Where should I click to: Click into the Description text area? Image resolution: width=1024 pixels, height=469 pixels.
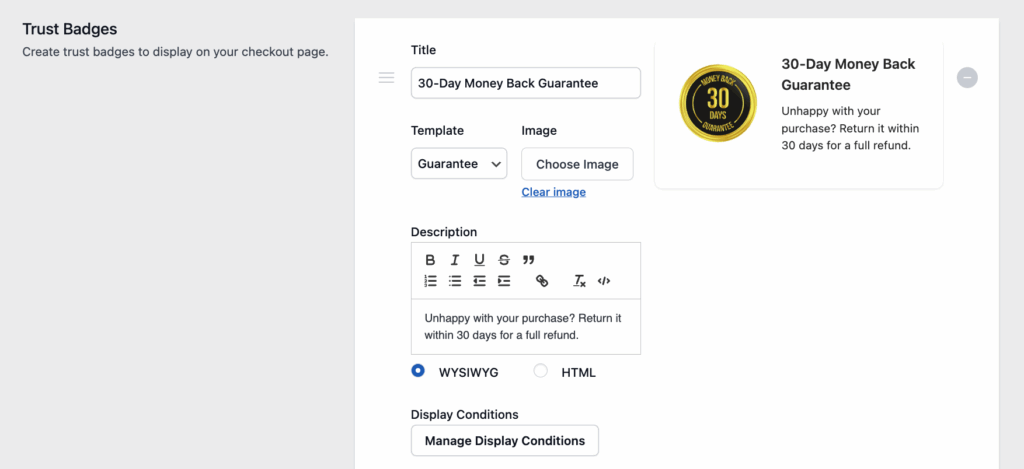tap(526, 327)
